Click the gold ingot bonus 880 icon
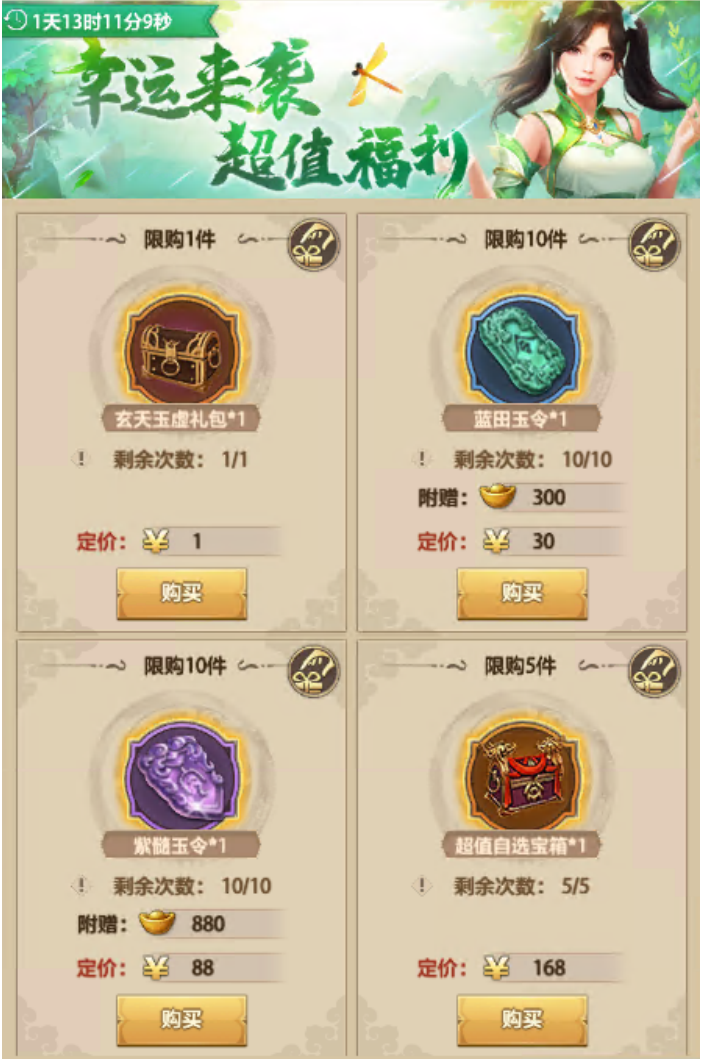 157,923
